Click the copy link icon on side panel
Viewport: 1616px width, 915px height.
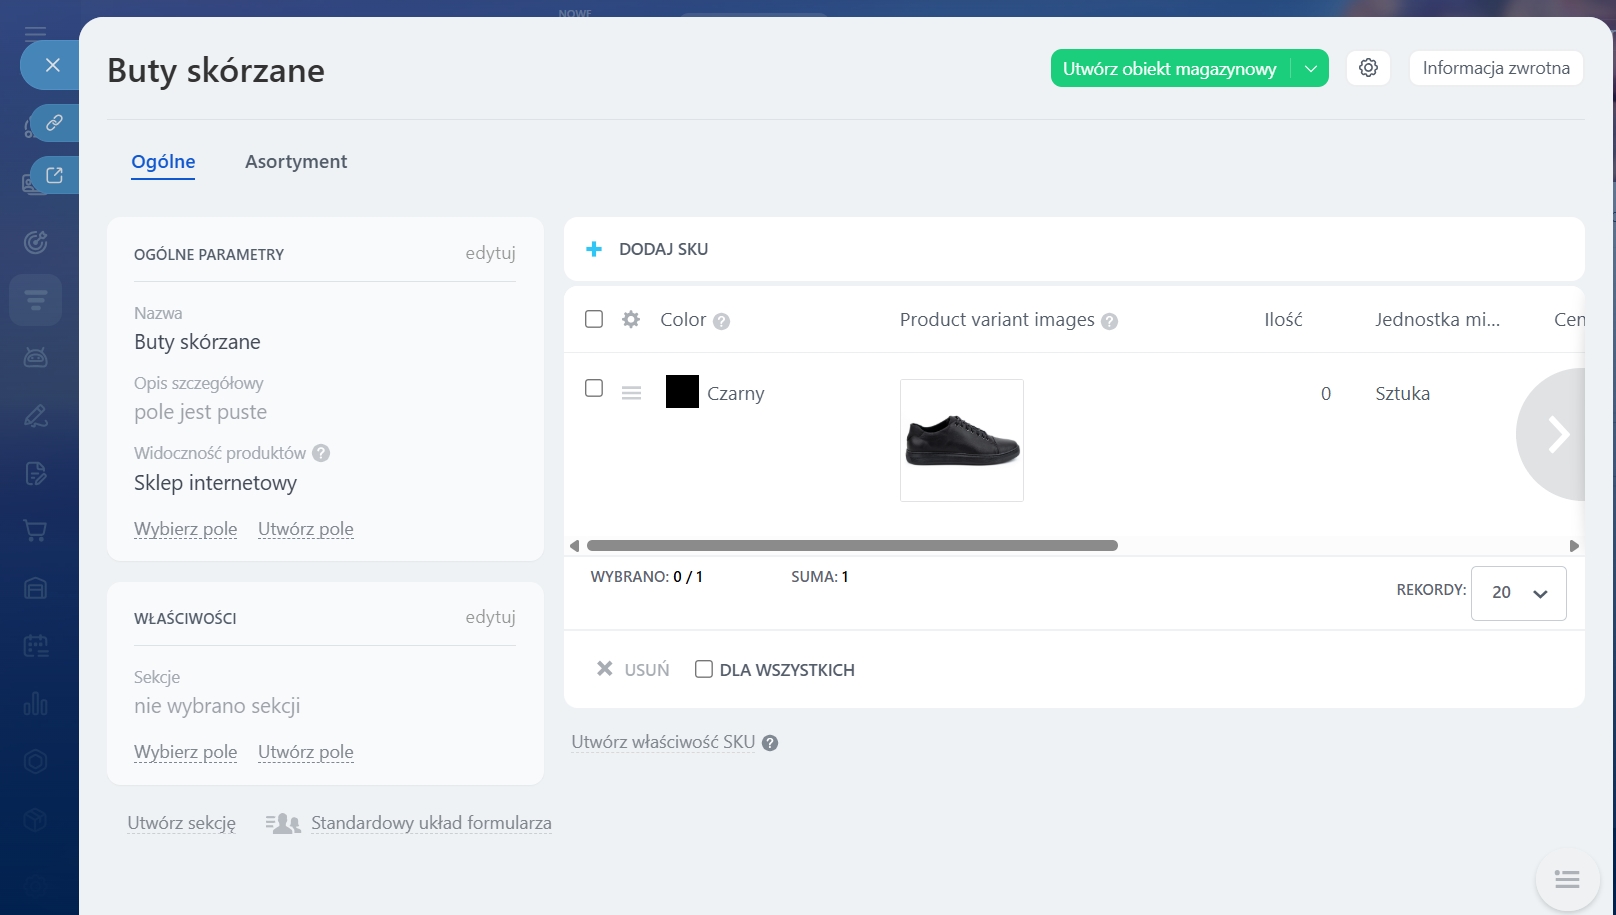point(54,122)
